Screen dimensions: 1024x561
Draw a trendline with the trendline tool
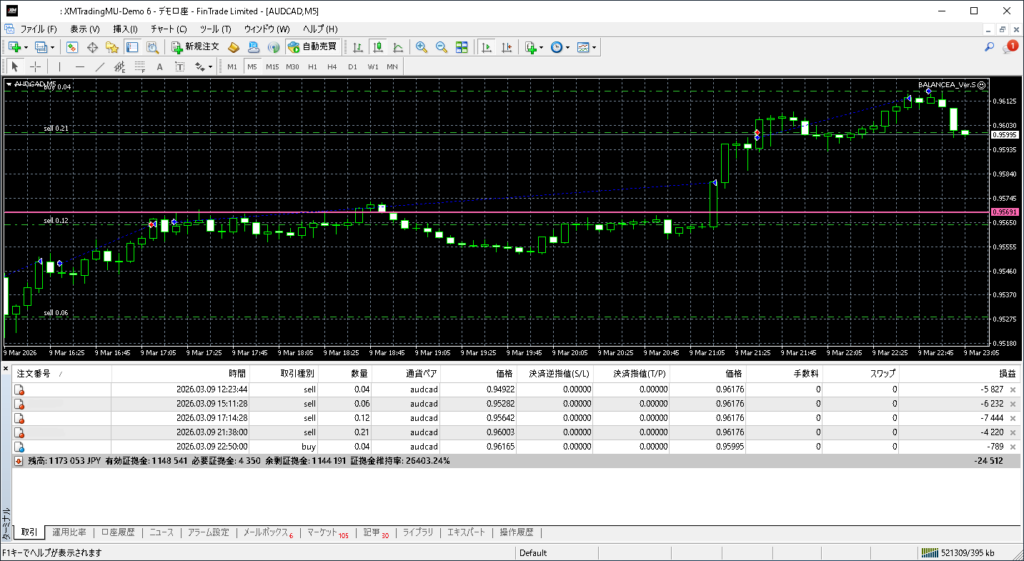click(x=99, y=67)
